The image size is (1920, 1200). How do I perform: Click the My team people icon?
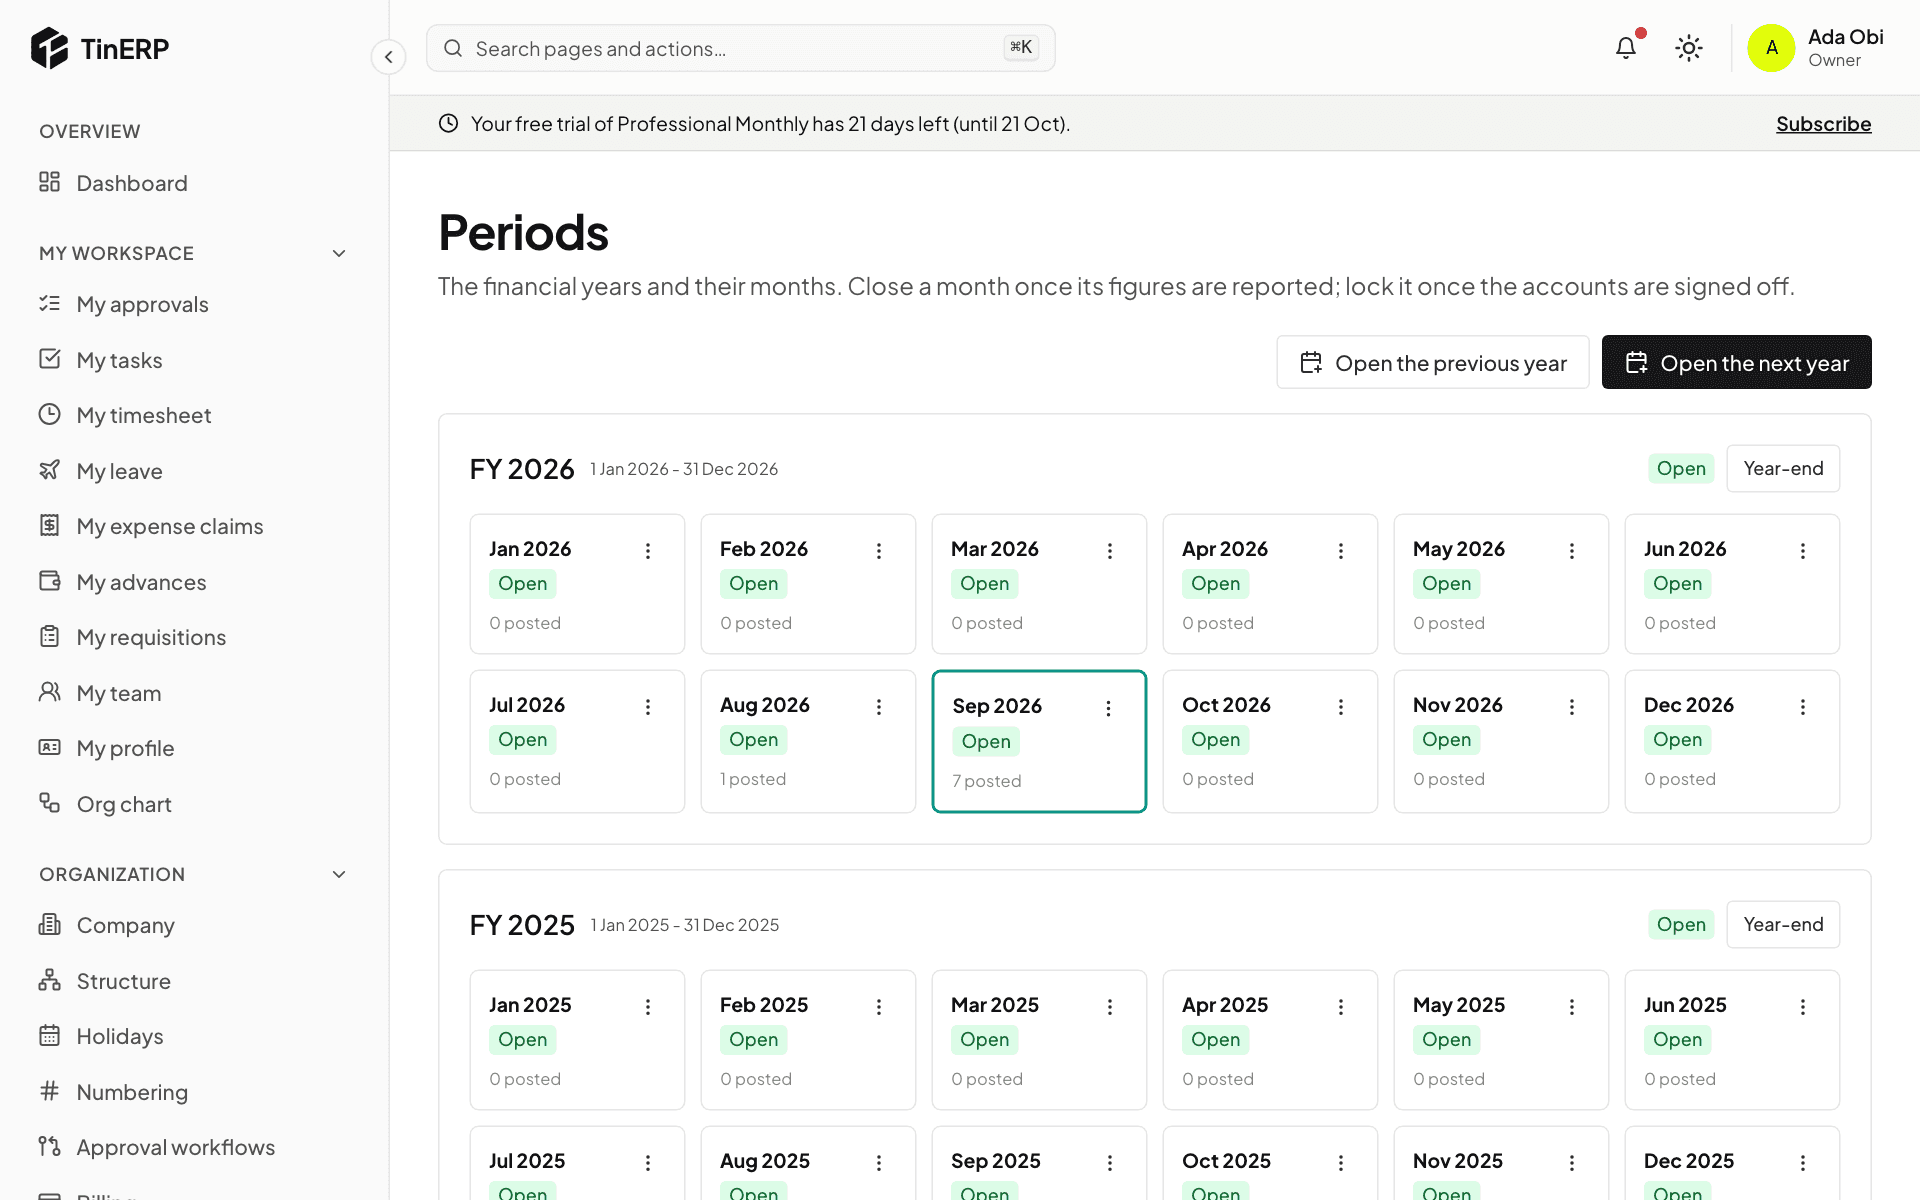(49, 692)
